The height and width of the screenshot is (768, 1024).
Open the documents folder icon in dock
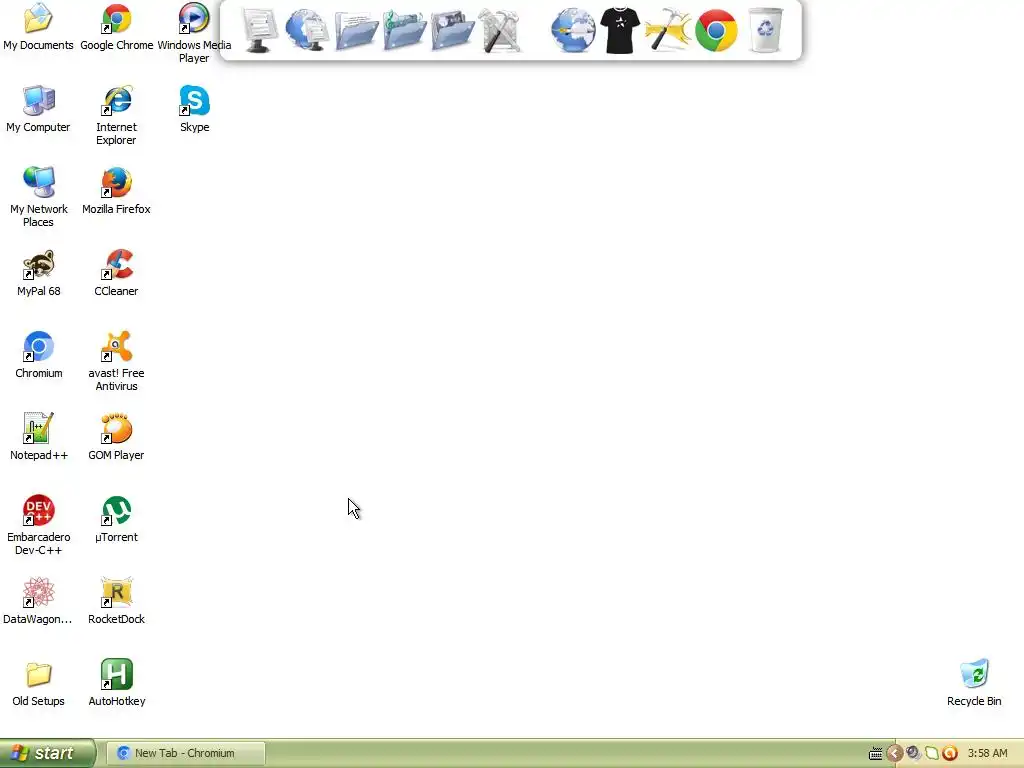coord(356,30)
